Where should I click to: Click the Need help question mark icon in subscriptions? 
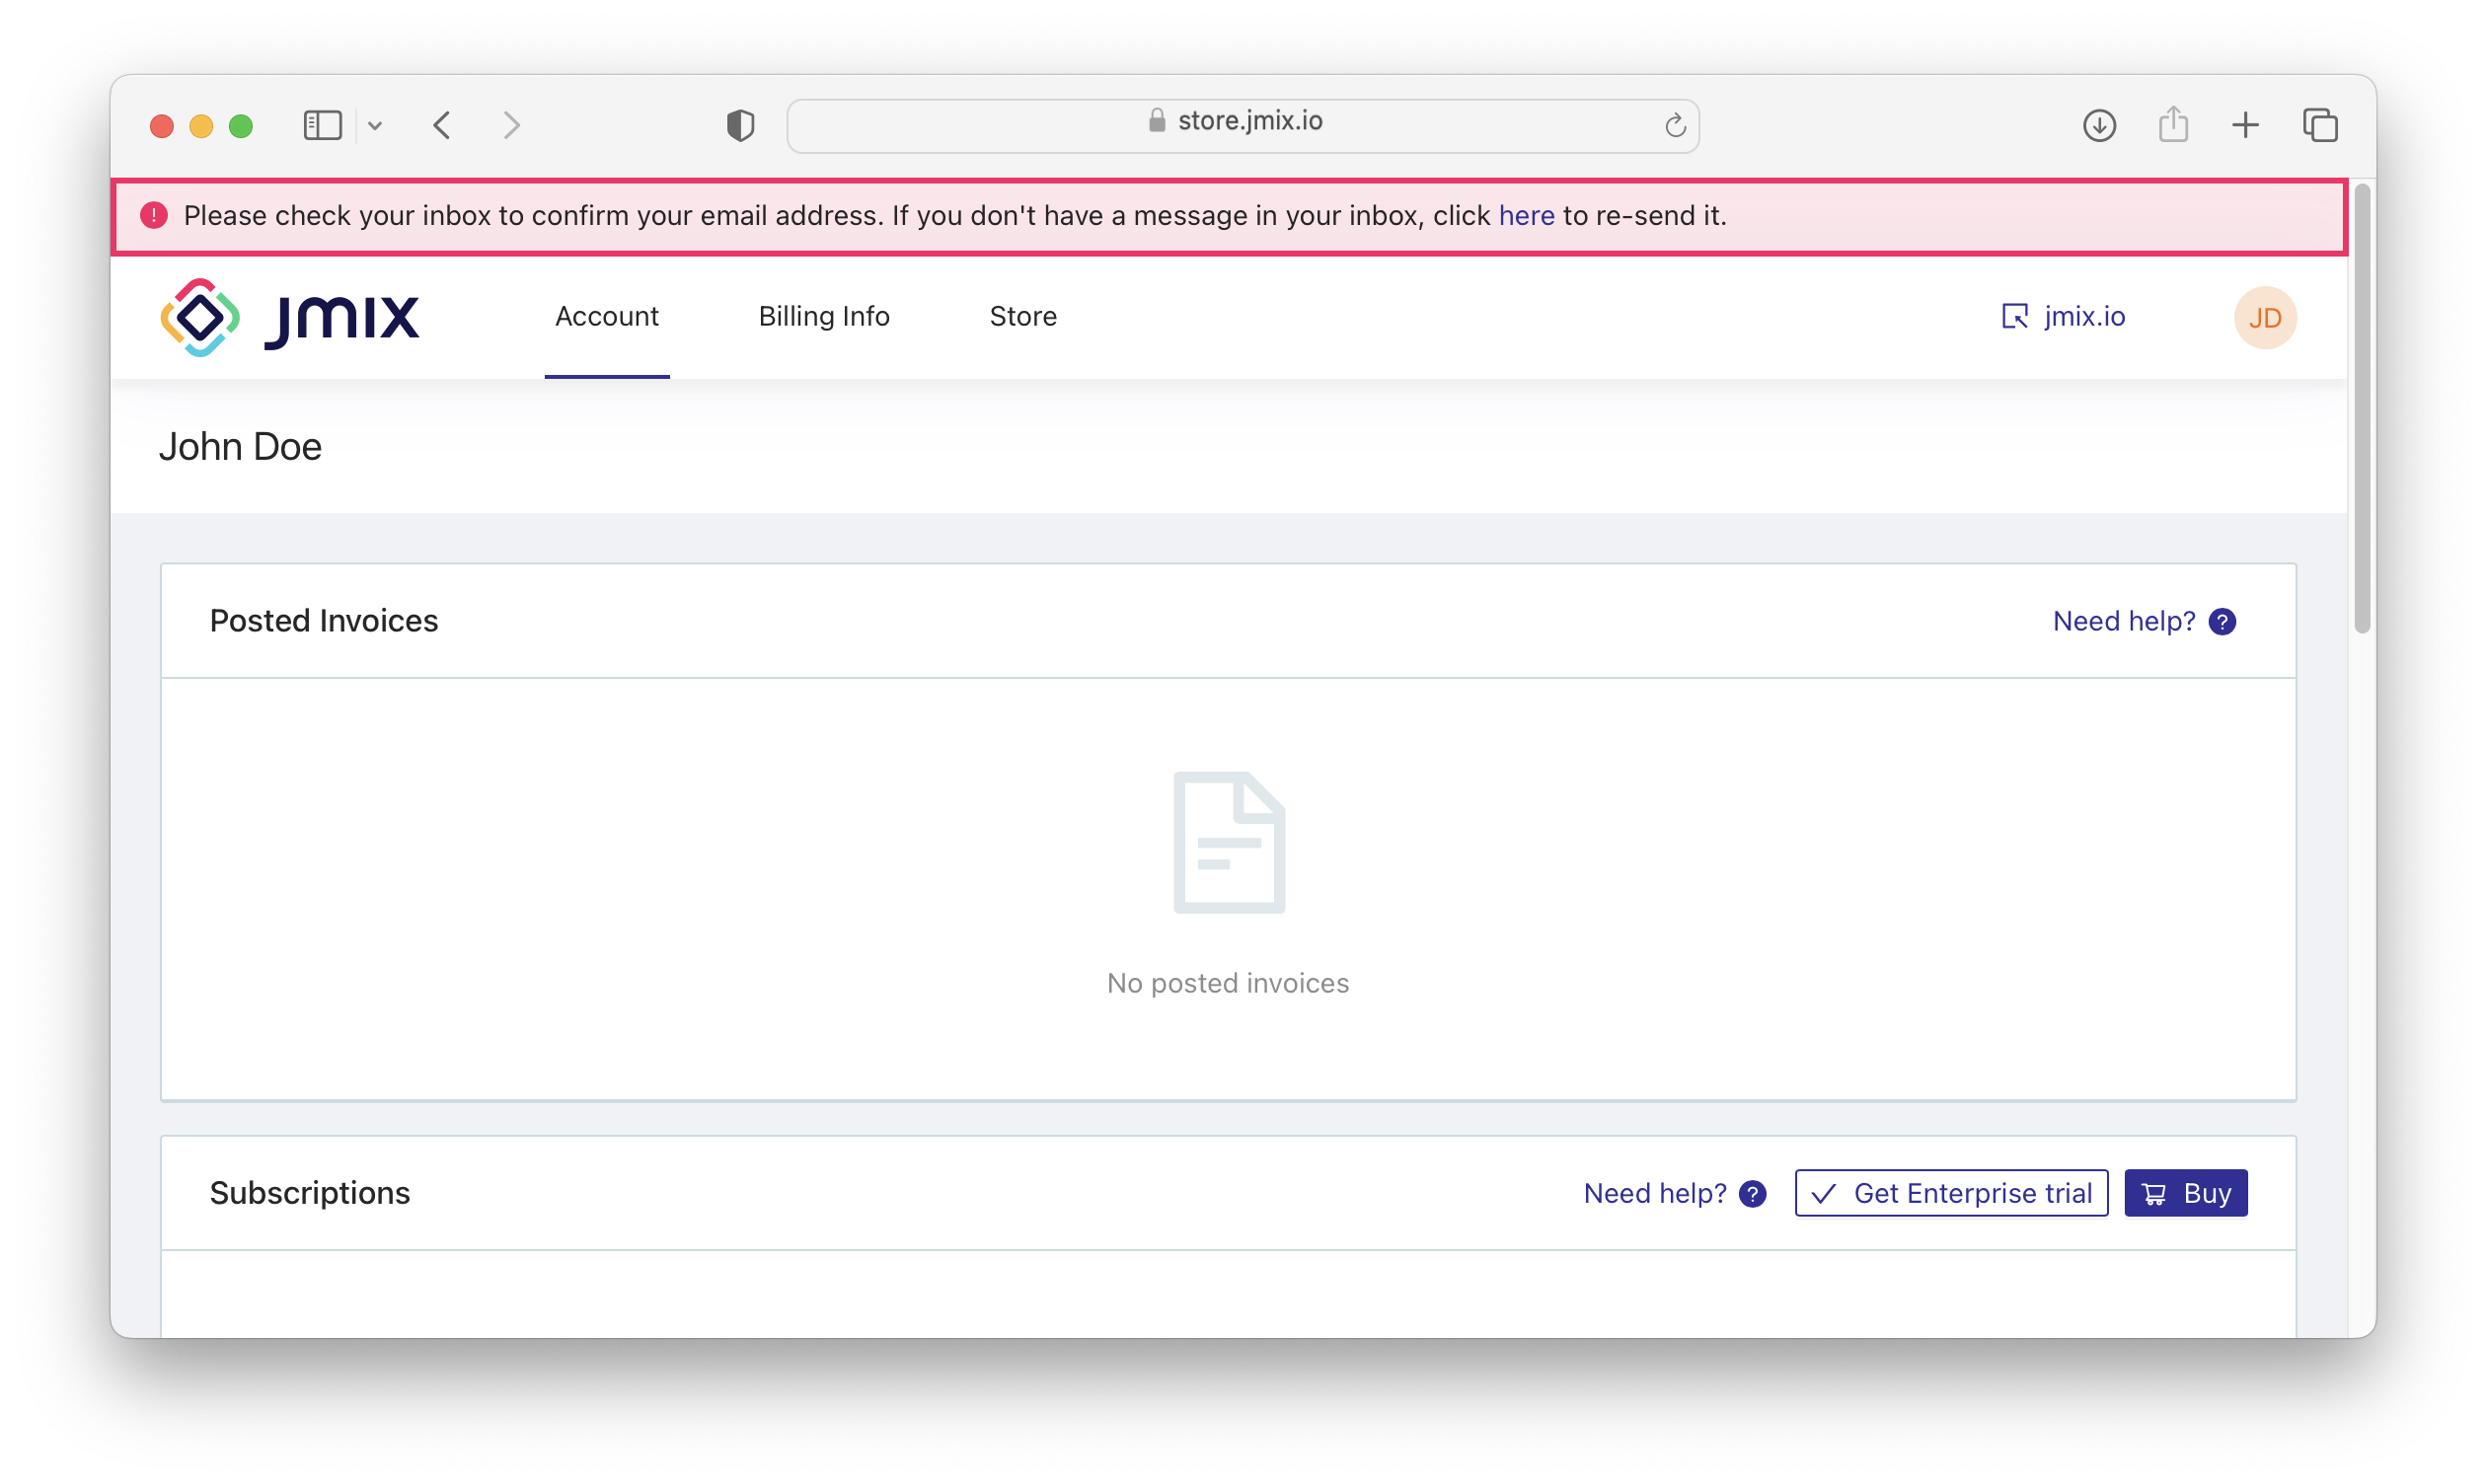1754,1193
